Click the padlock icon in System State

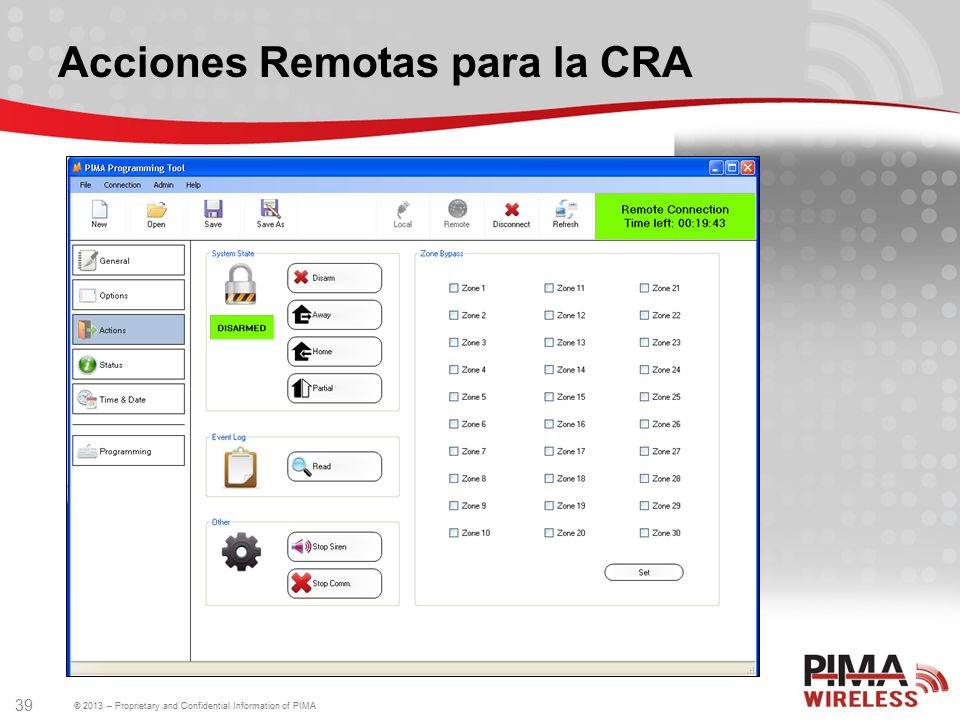241,284
